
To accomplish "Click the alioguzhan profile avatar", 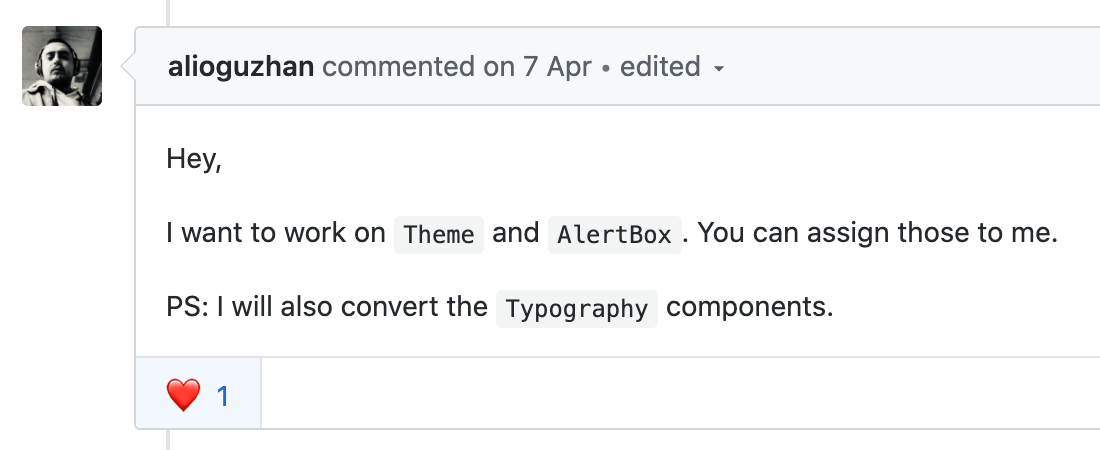I will (x=62, y=66).
